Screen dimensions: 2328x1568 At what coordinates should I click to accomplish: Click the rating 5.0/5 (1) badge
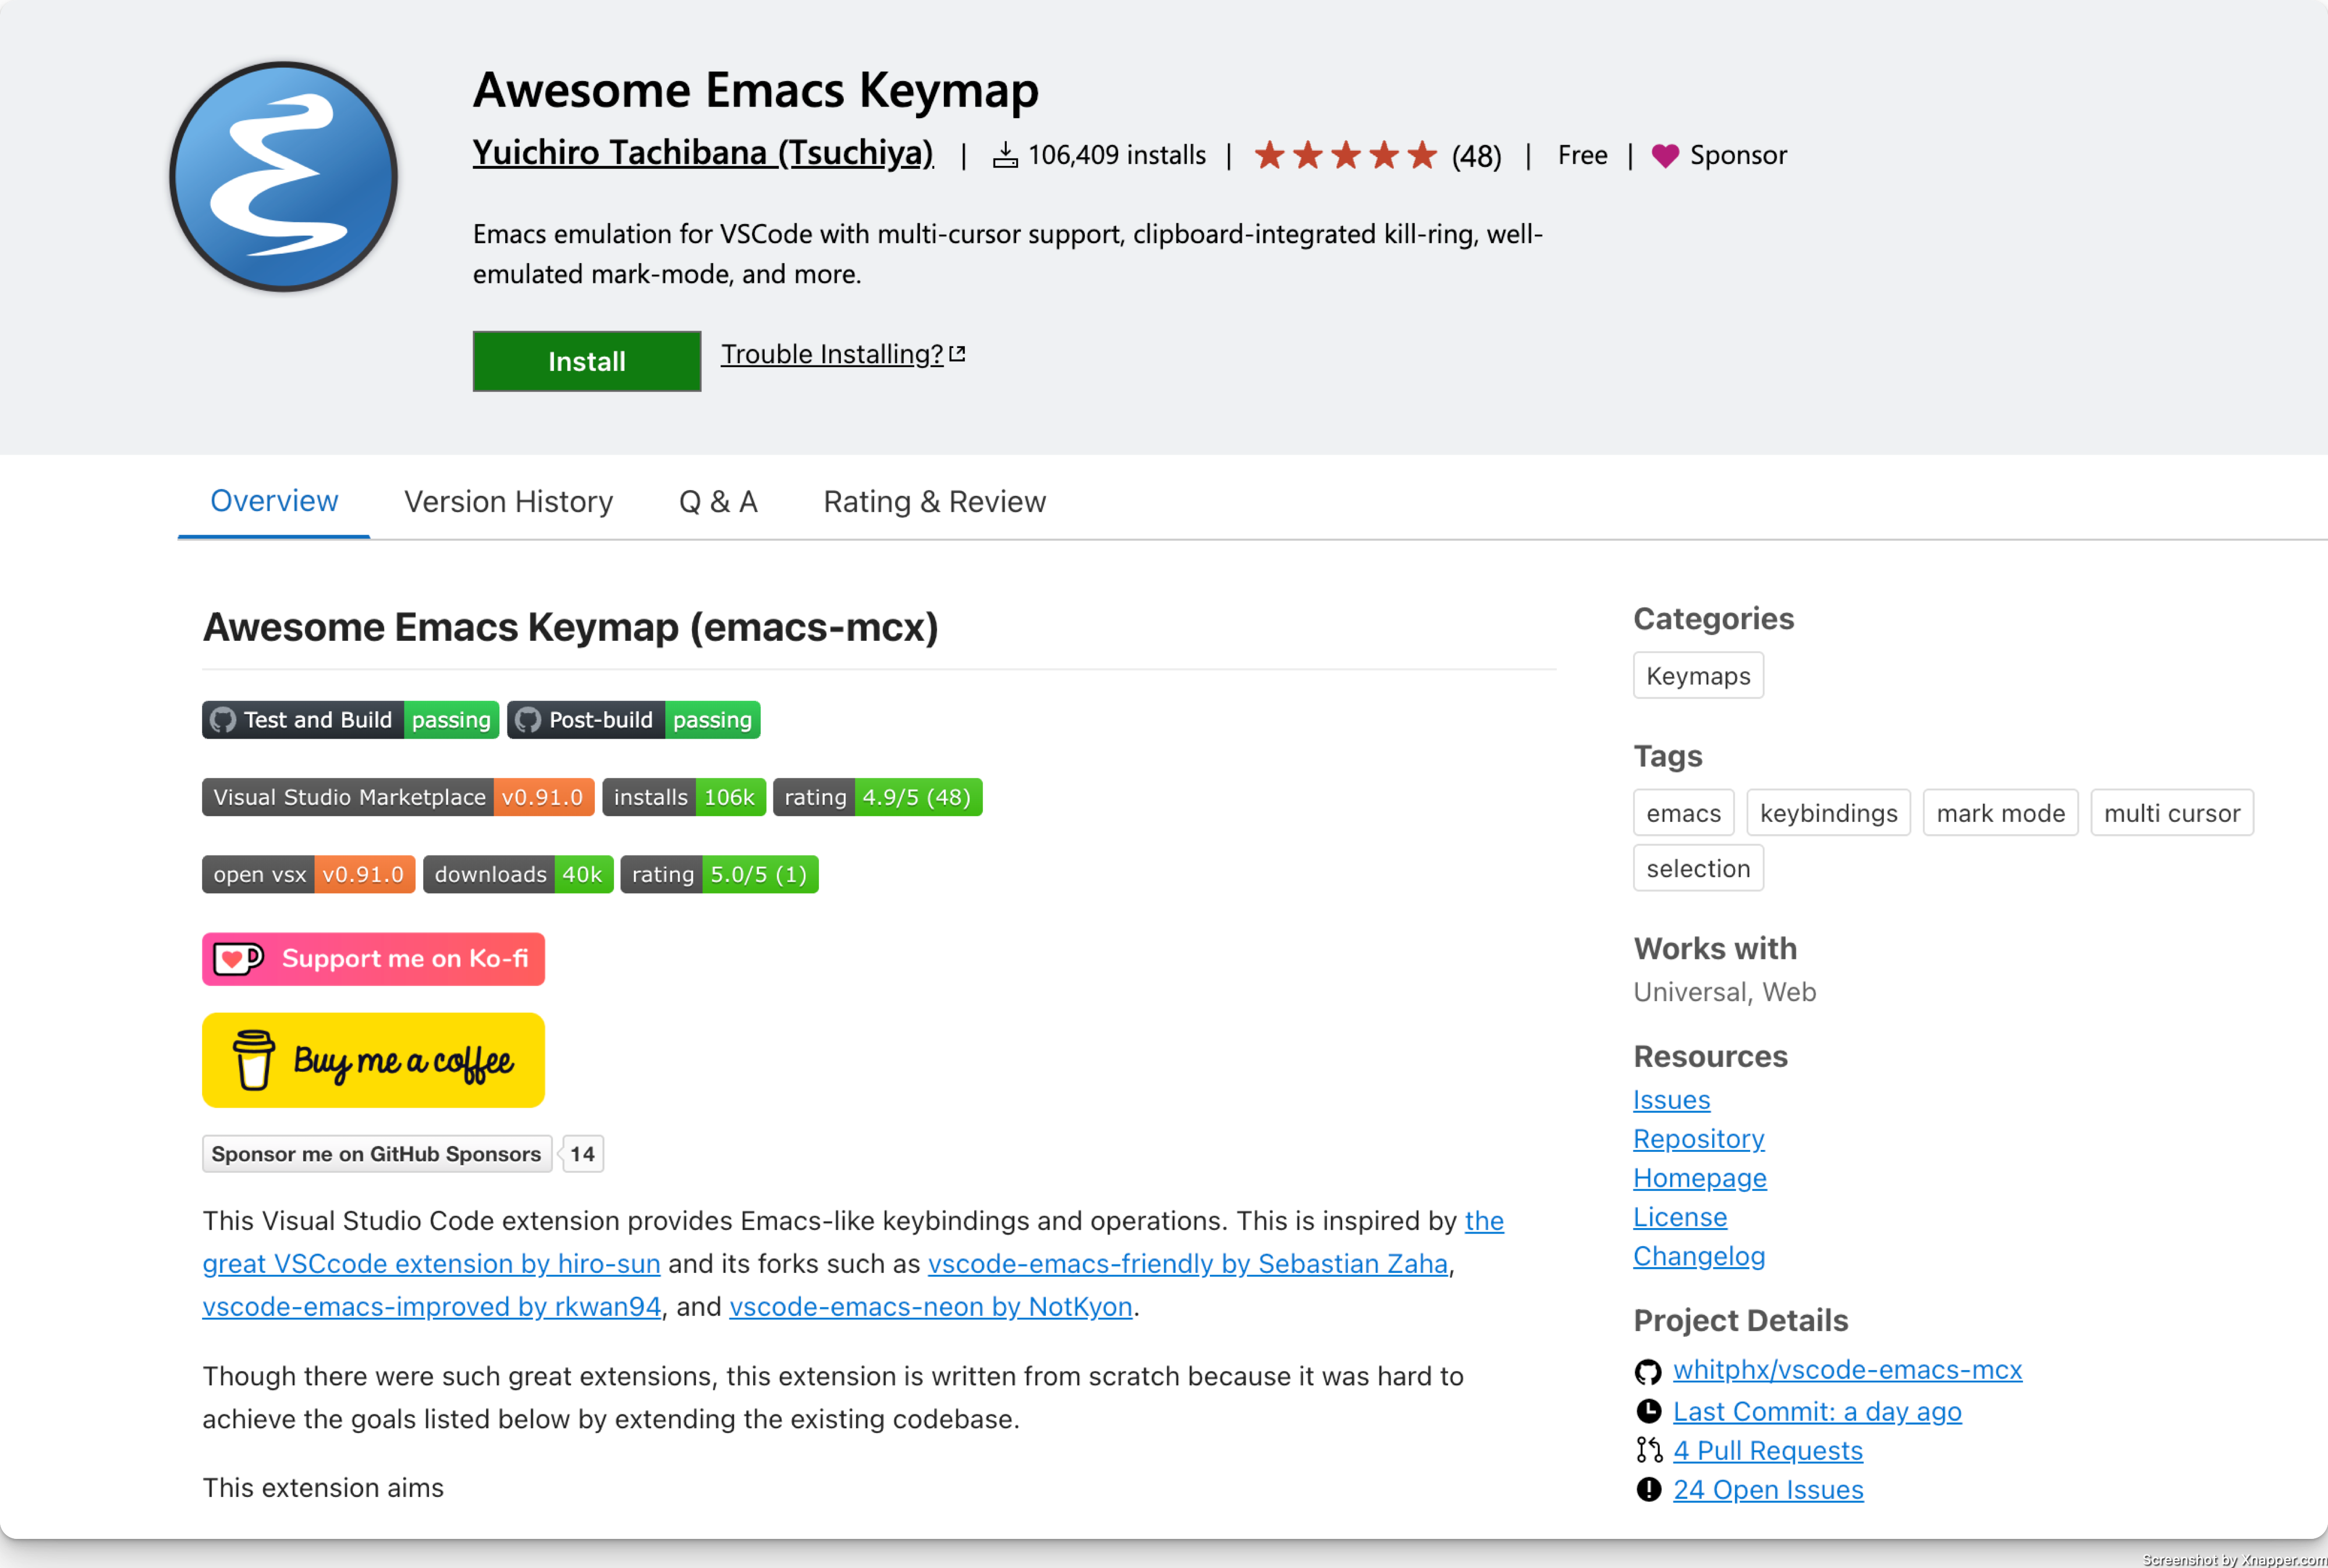click(x=719, y=874)
